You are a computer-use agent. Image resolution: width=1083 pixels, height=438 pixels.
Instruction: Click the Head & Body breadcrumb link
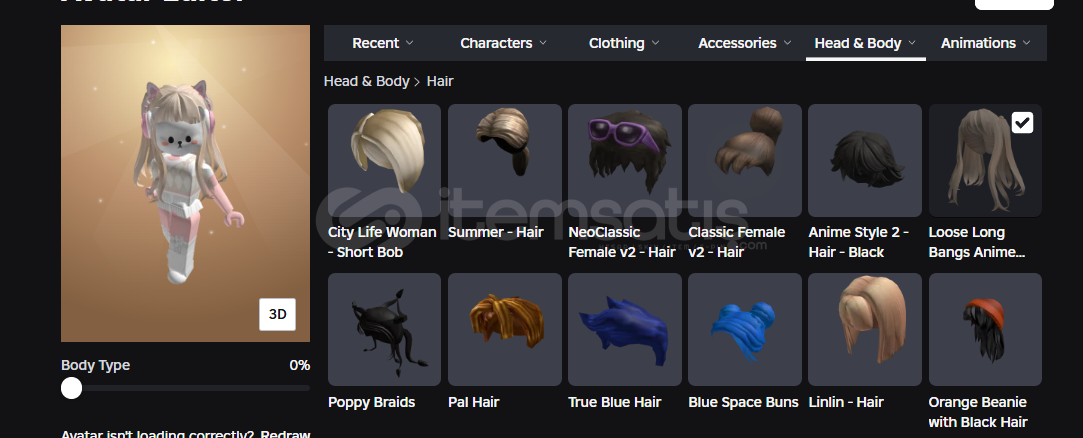point(367,82)
